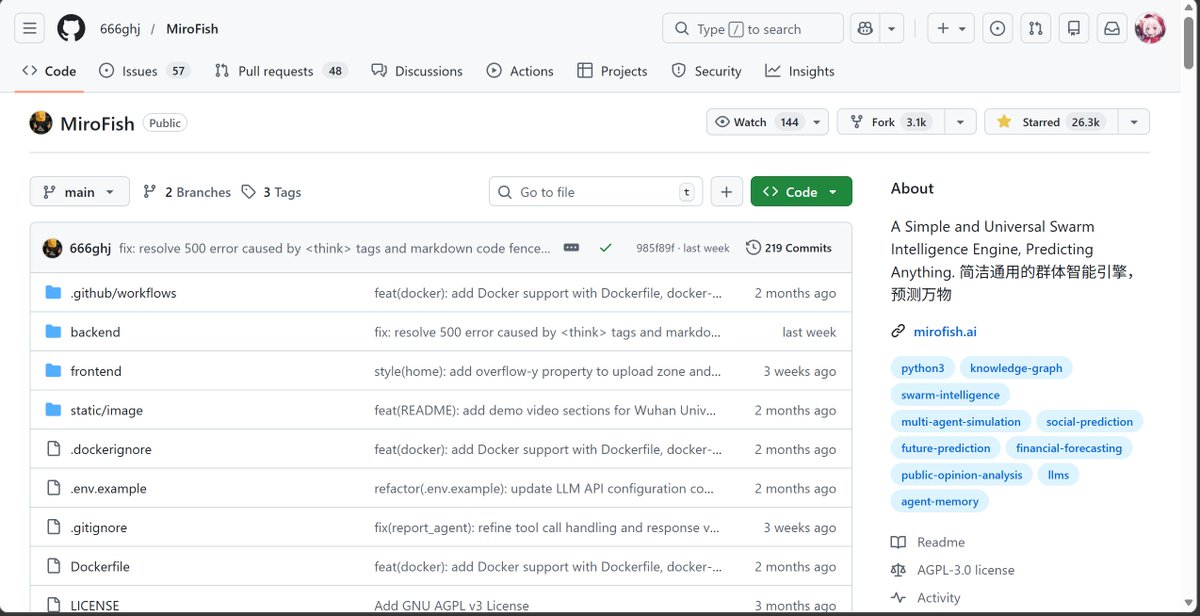Viewport: 1200px width, 616px height.
Task: Open the AGPL-3.0 license link
Action: click(966, 570)
